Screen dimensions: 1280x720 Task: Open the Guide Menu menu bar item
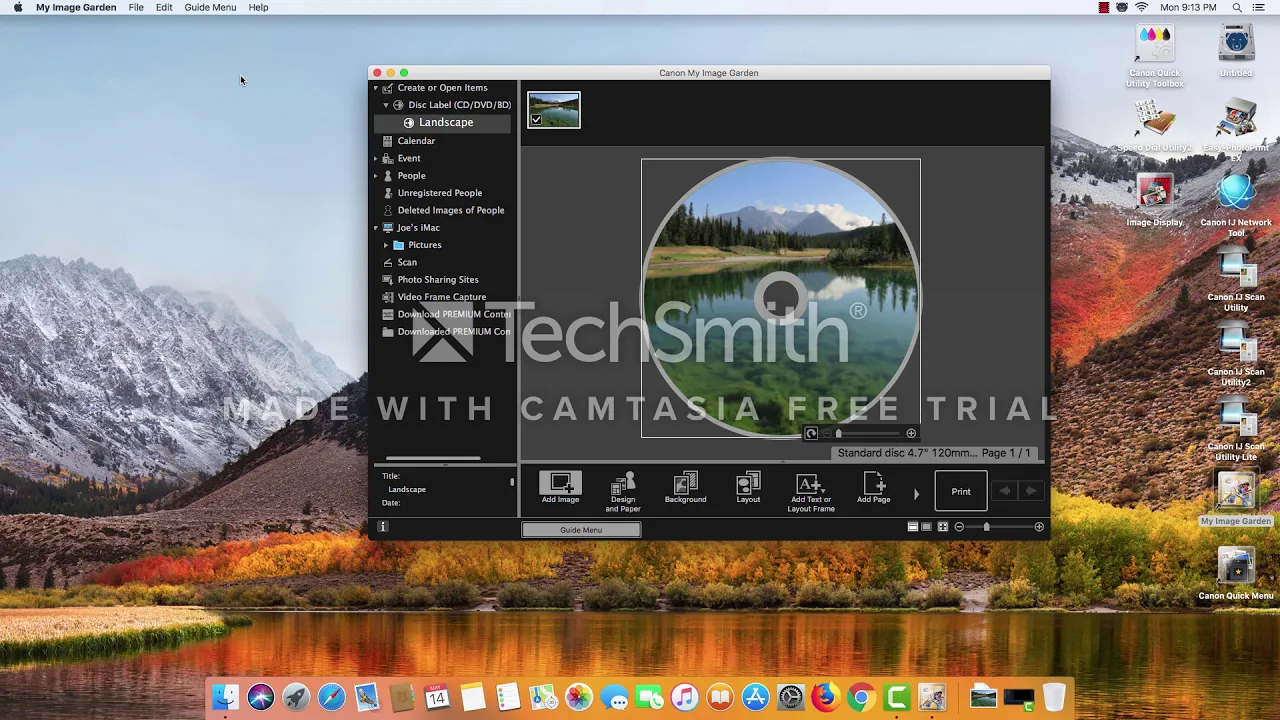pyautogui.click(x=210, y=7)
